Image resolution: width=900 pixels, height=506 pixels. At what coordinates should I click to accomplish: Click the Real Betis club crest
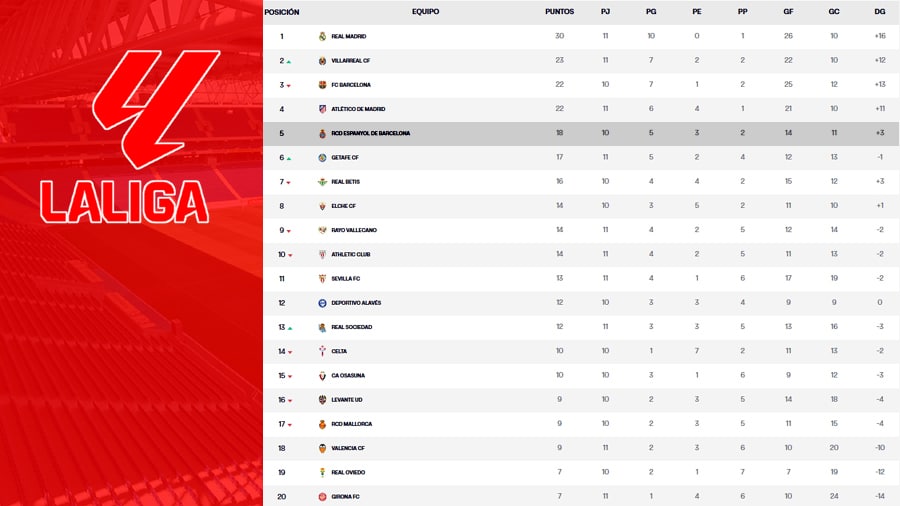click(x=322, y=182)
